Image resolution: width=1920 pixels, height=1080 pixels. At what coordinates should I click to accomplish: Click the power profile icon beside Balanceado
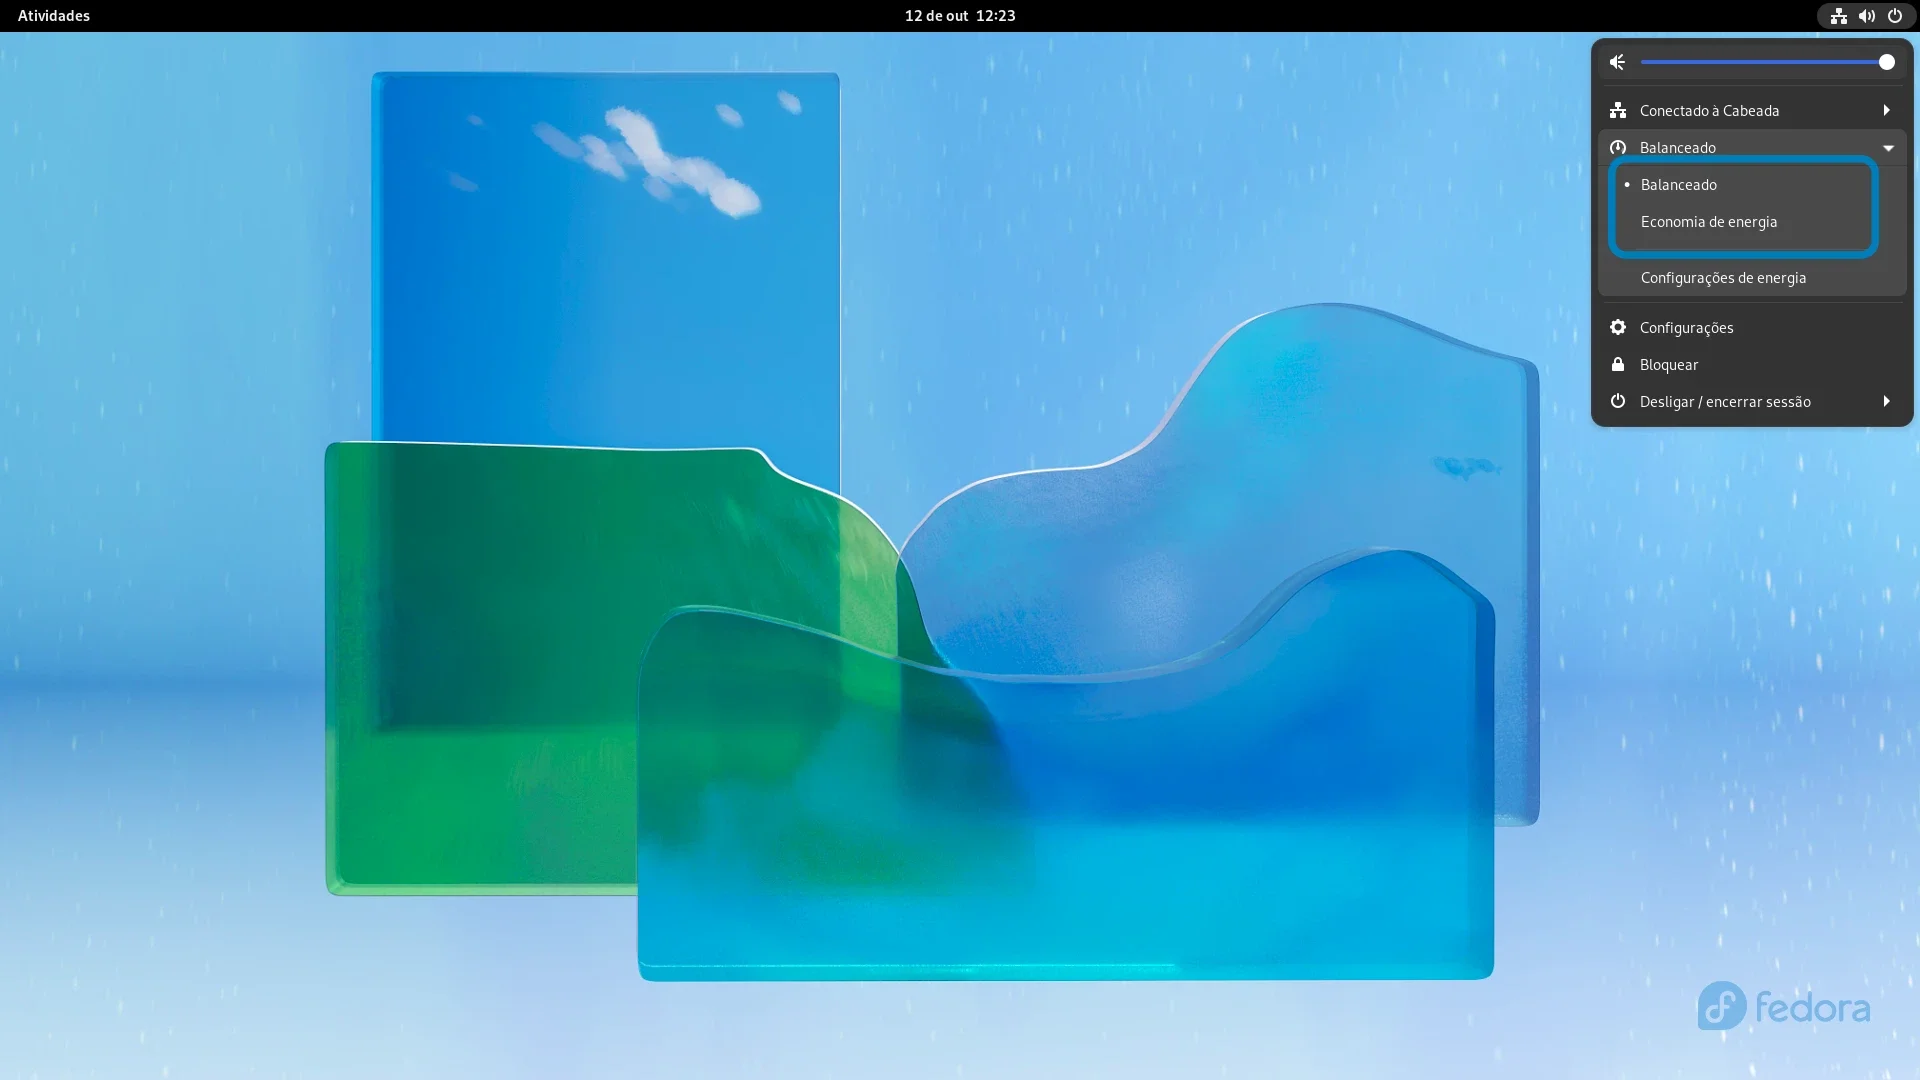1617,147
